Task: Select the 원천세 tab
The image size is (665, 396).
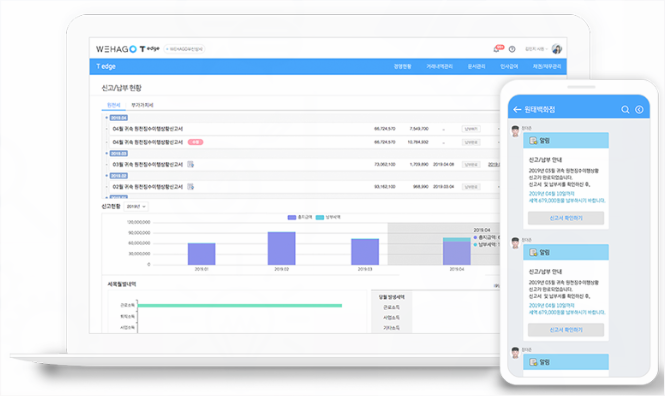Action: (x=114, y=105)
